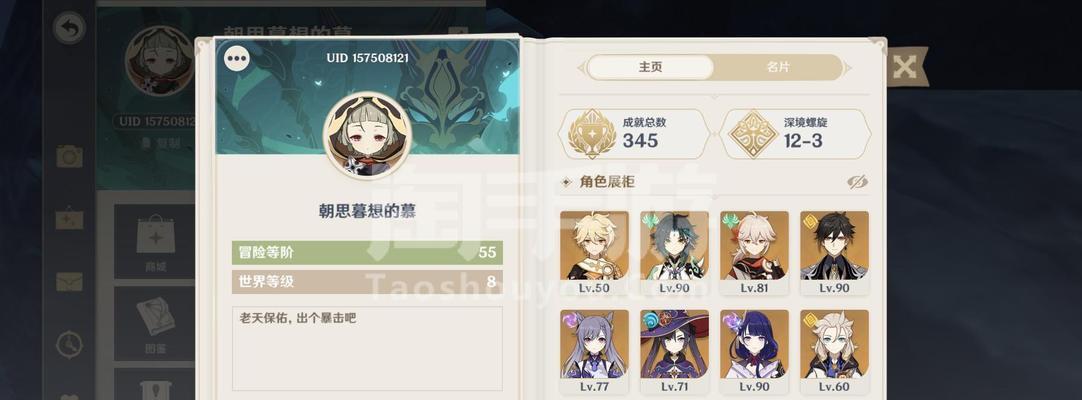Switch to the 主页 tab
This screenshot has width=1082, height=400.
(x=650, y=67)
